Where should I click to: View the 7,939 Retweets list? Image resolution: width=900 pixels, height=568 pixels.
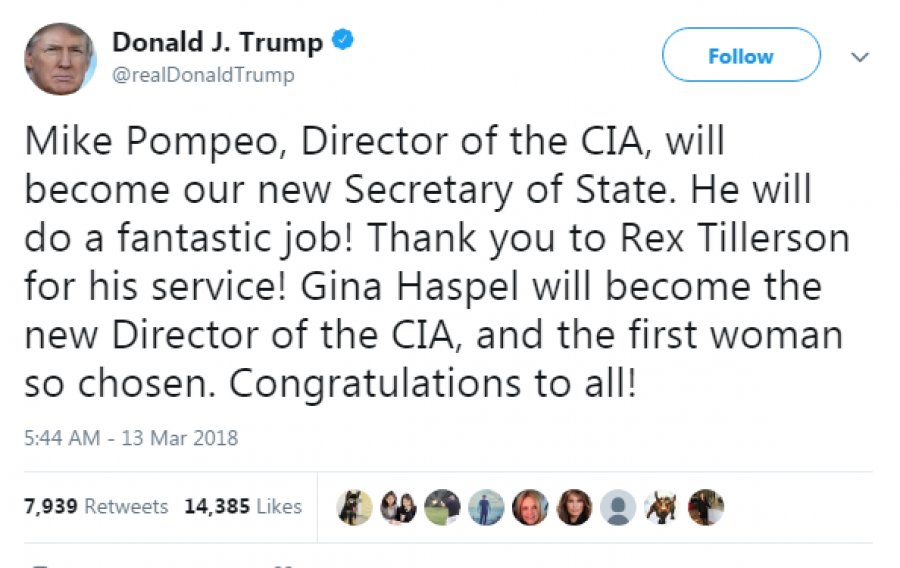96,507
